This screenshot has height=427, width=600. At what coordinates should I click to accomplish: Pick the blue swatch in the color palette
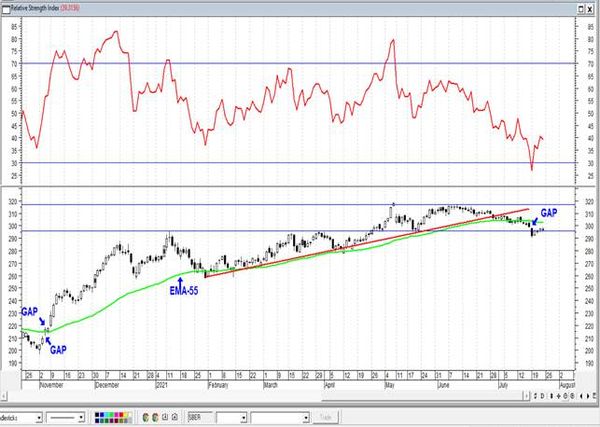102,415
